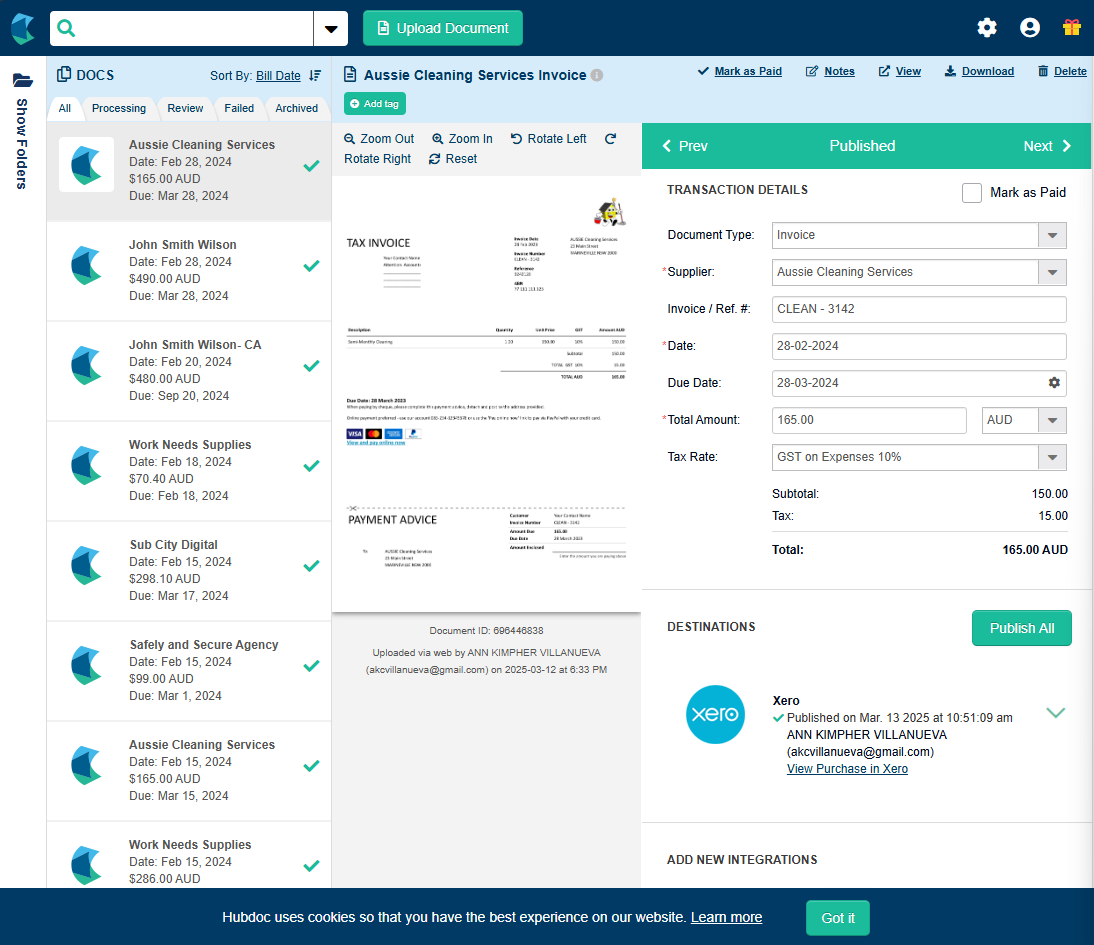Select the John Smith Wilson- CA document

[x=189, y=371]
